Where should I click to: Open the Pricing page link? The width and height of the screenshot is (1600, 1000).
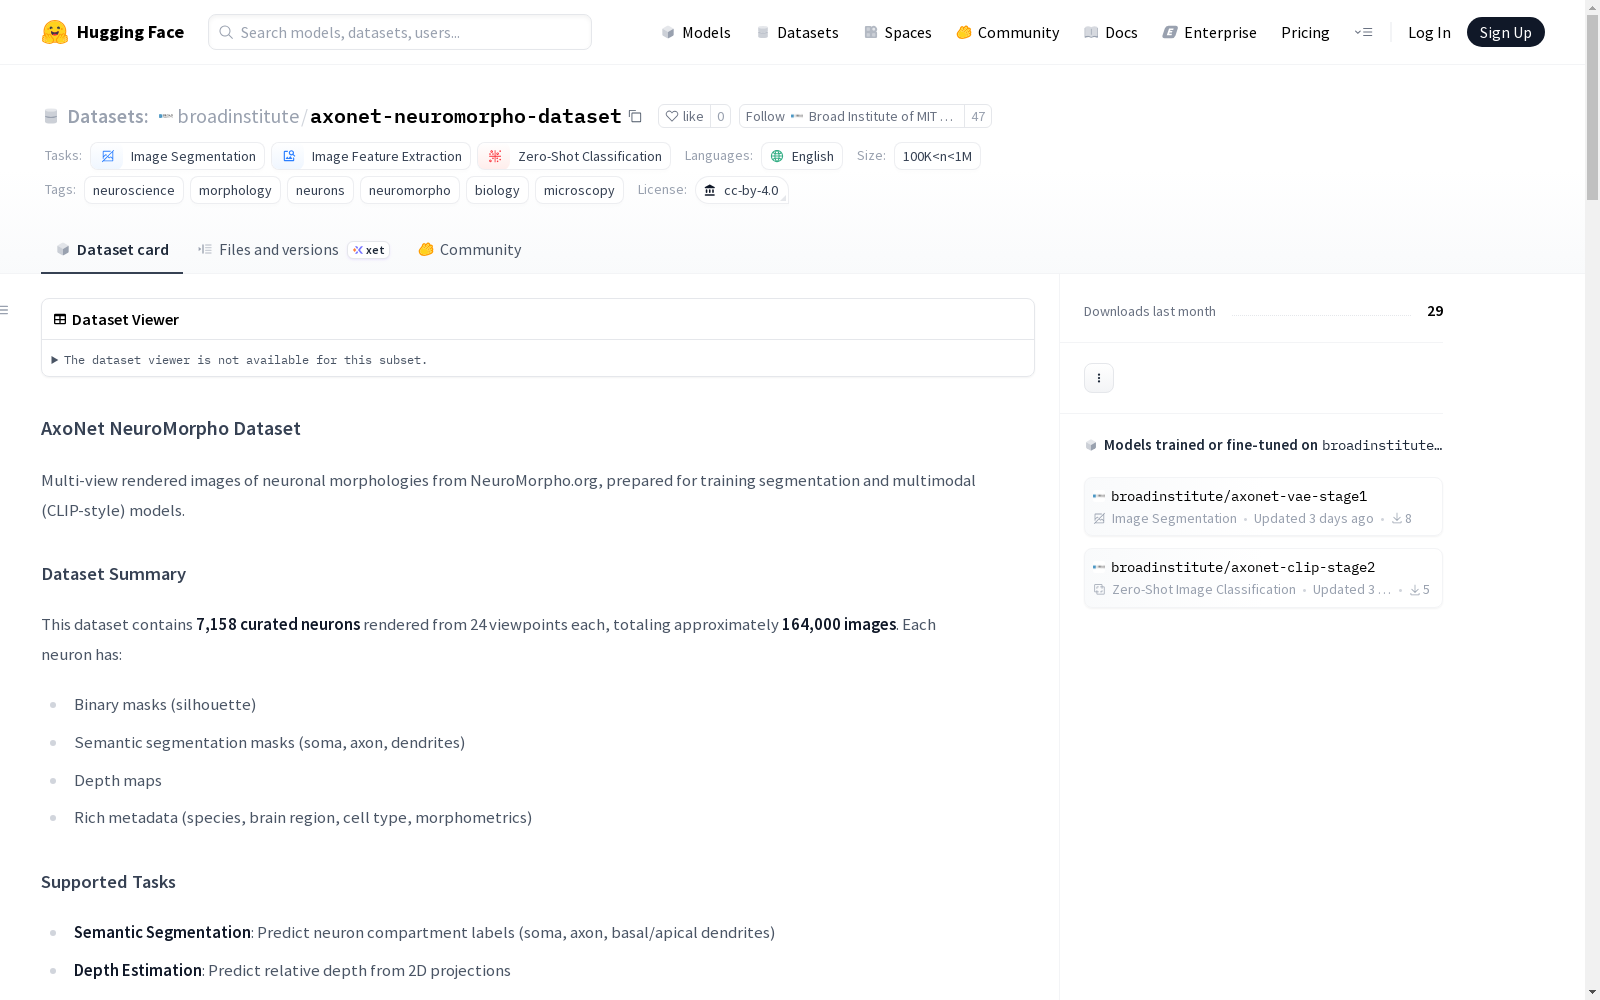pyautogui.click(x=1305, y=32)
